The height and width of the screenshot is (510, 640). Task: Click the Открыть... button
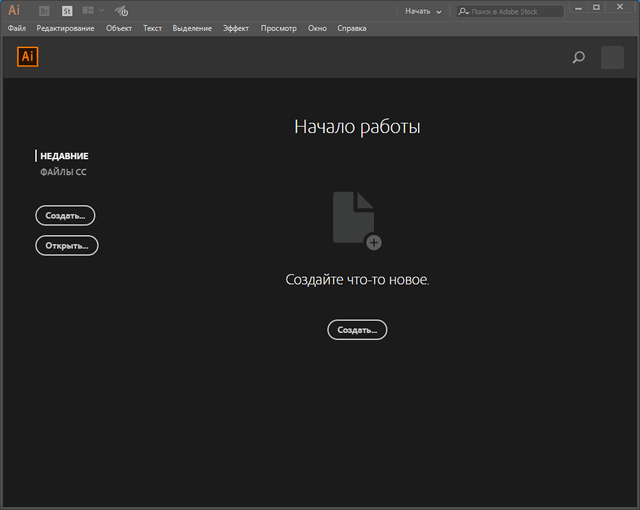coord(67,246)
